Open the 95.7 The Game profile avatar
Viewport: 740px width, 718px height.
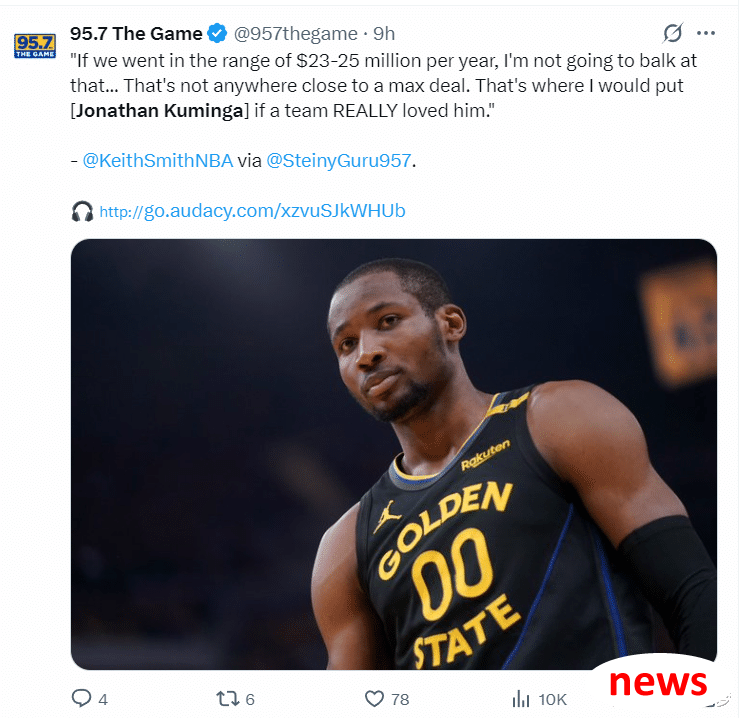click(35, 46)
